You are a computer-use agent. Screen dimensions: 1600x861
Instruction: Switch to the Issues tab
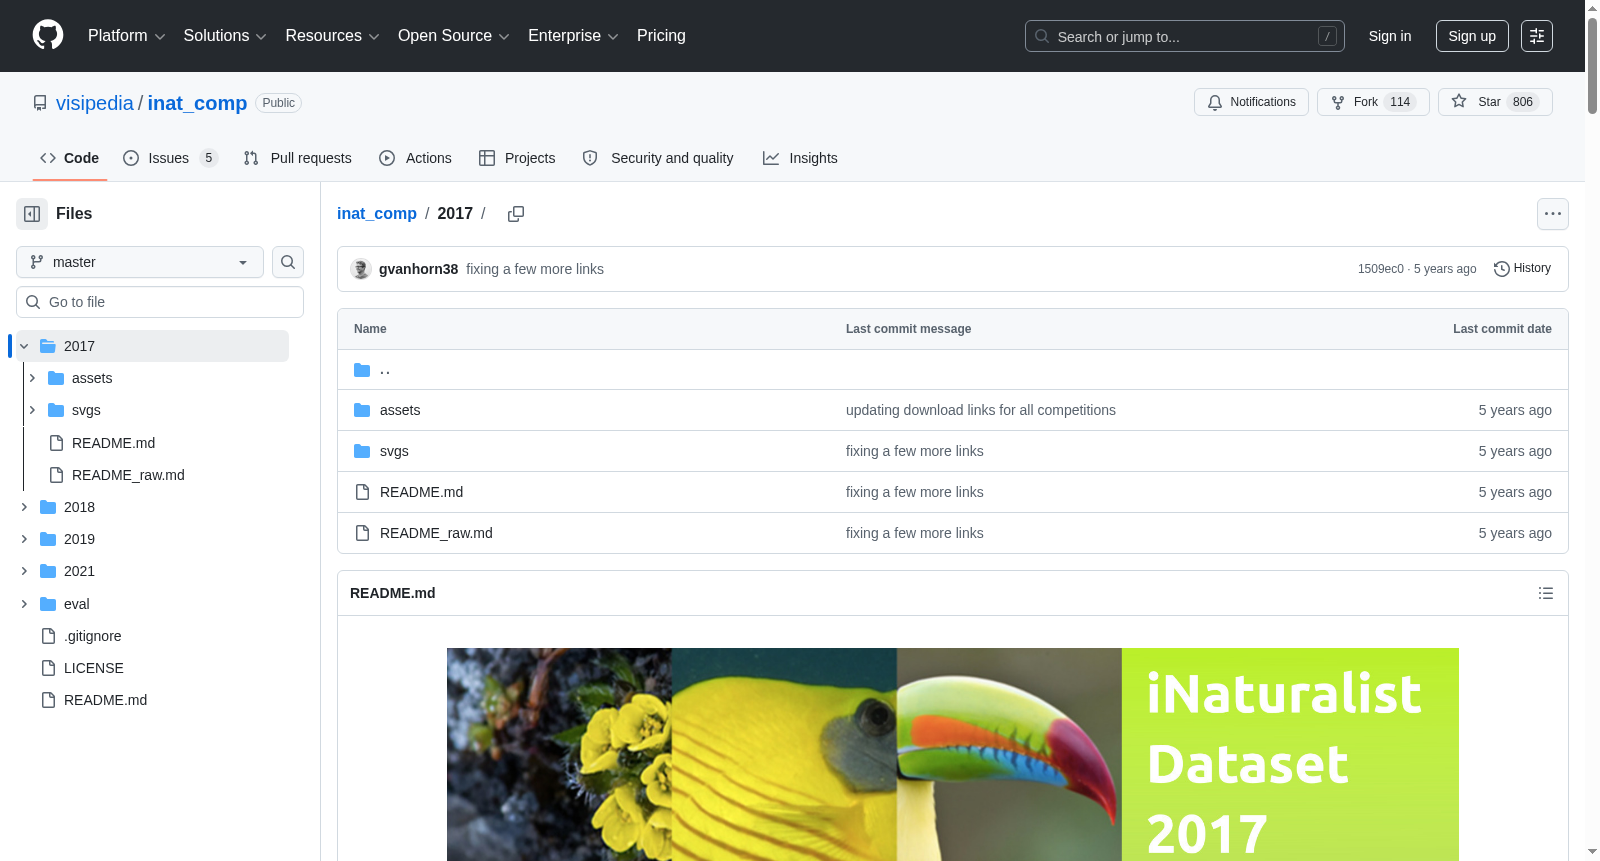pyautogui.click(x=170, y=158)
